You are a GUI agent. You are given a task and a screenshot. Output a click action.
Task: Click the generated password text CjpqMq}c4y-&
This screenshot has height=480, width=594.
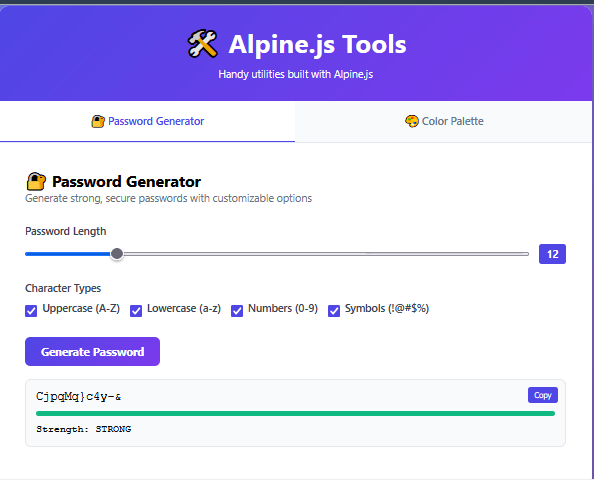click(78, 397)
